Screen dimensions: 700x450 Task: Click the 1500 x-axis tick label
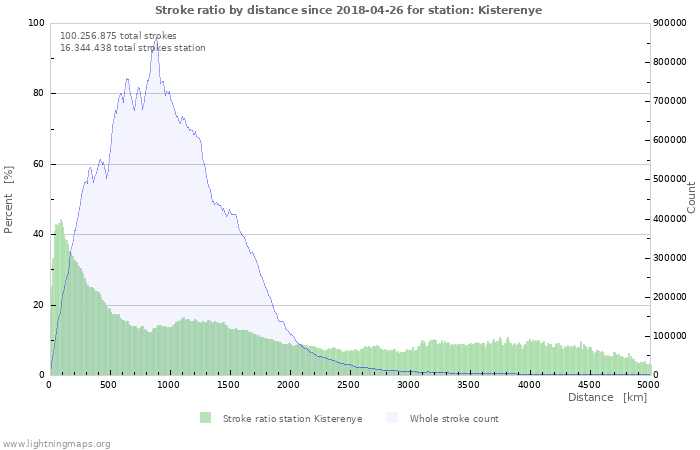pos(228,385)
